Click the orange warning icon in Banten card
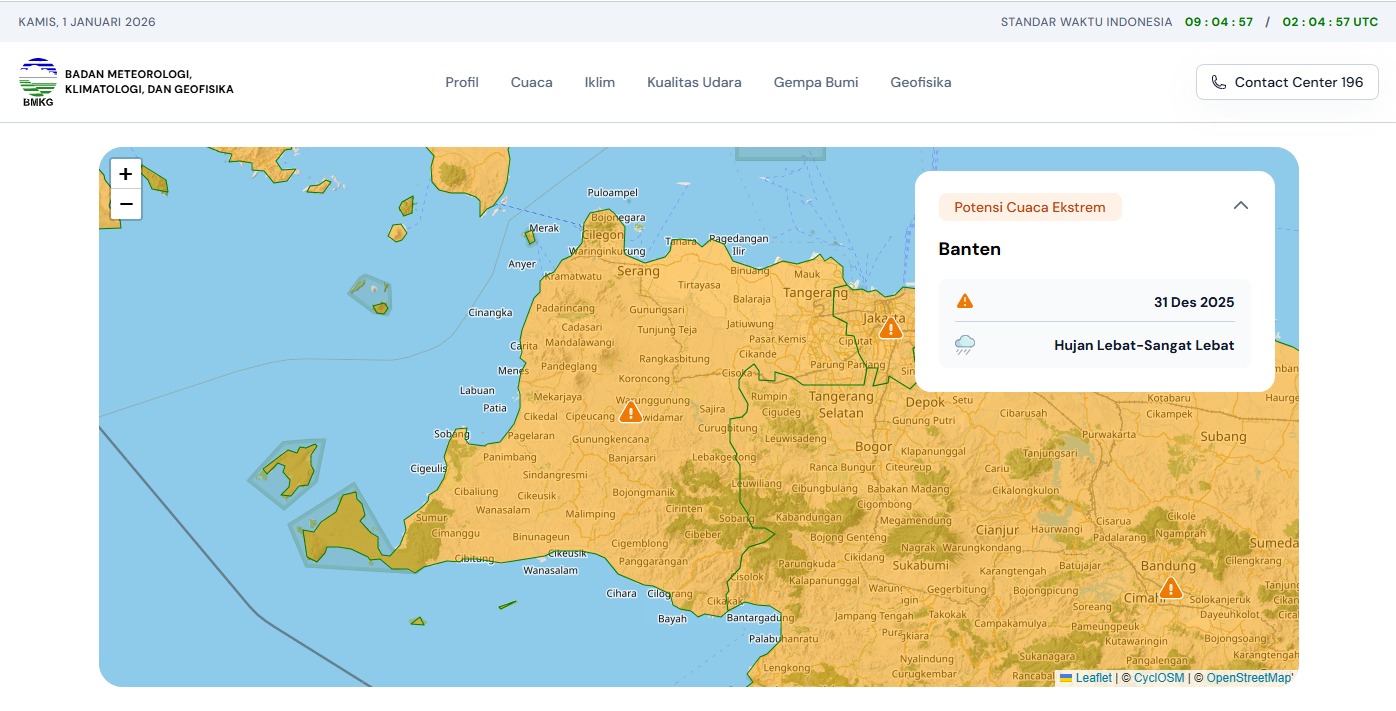This screenshot has height=711, width=1396. pos(965,302)
